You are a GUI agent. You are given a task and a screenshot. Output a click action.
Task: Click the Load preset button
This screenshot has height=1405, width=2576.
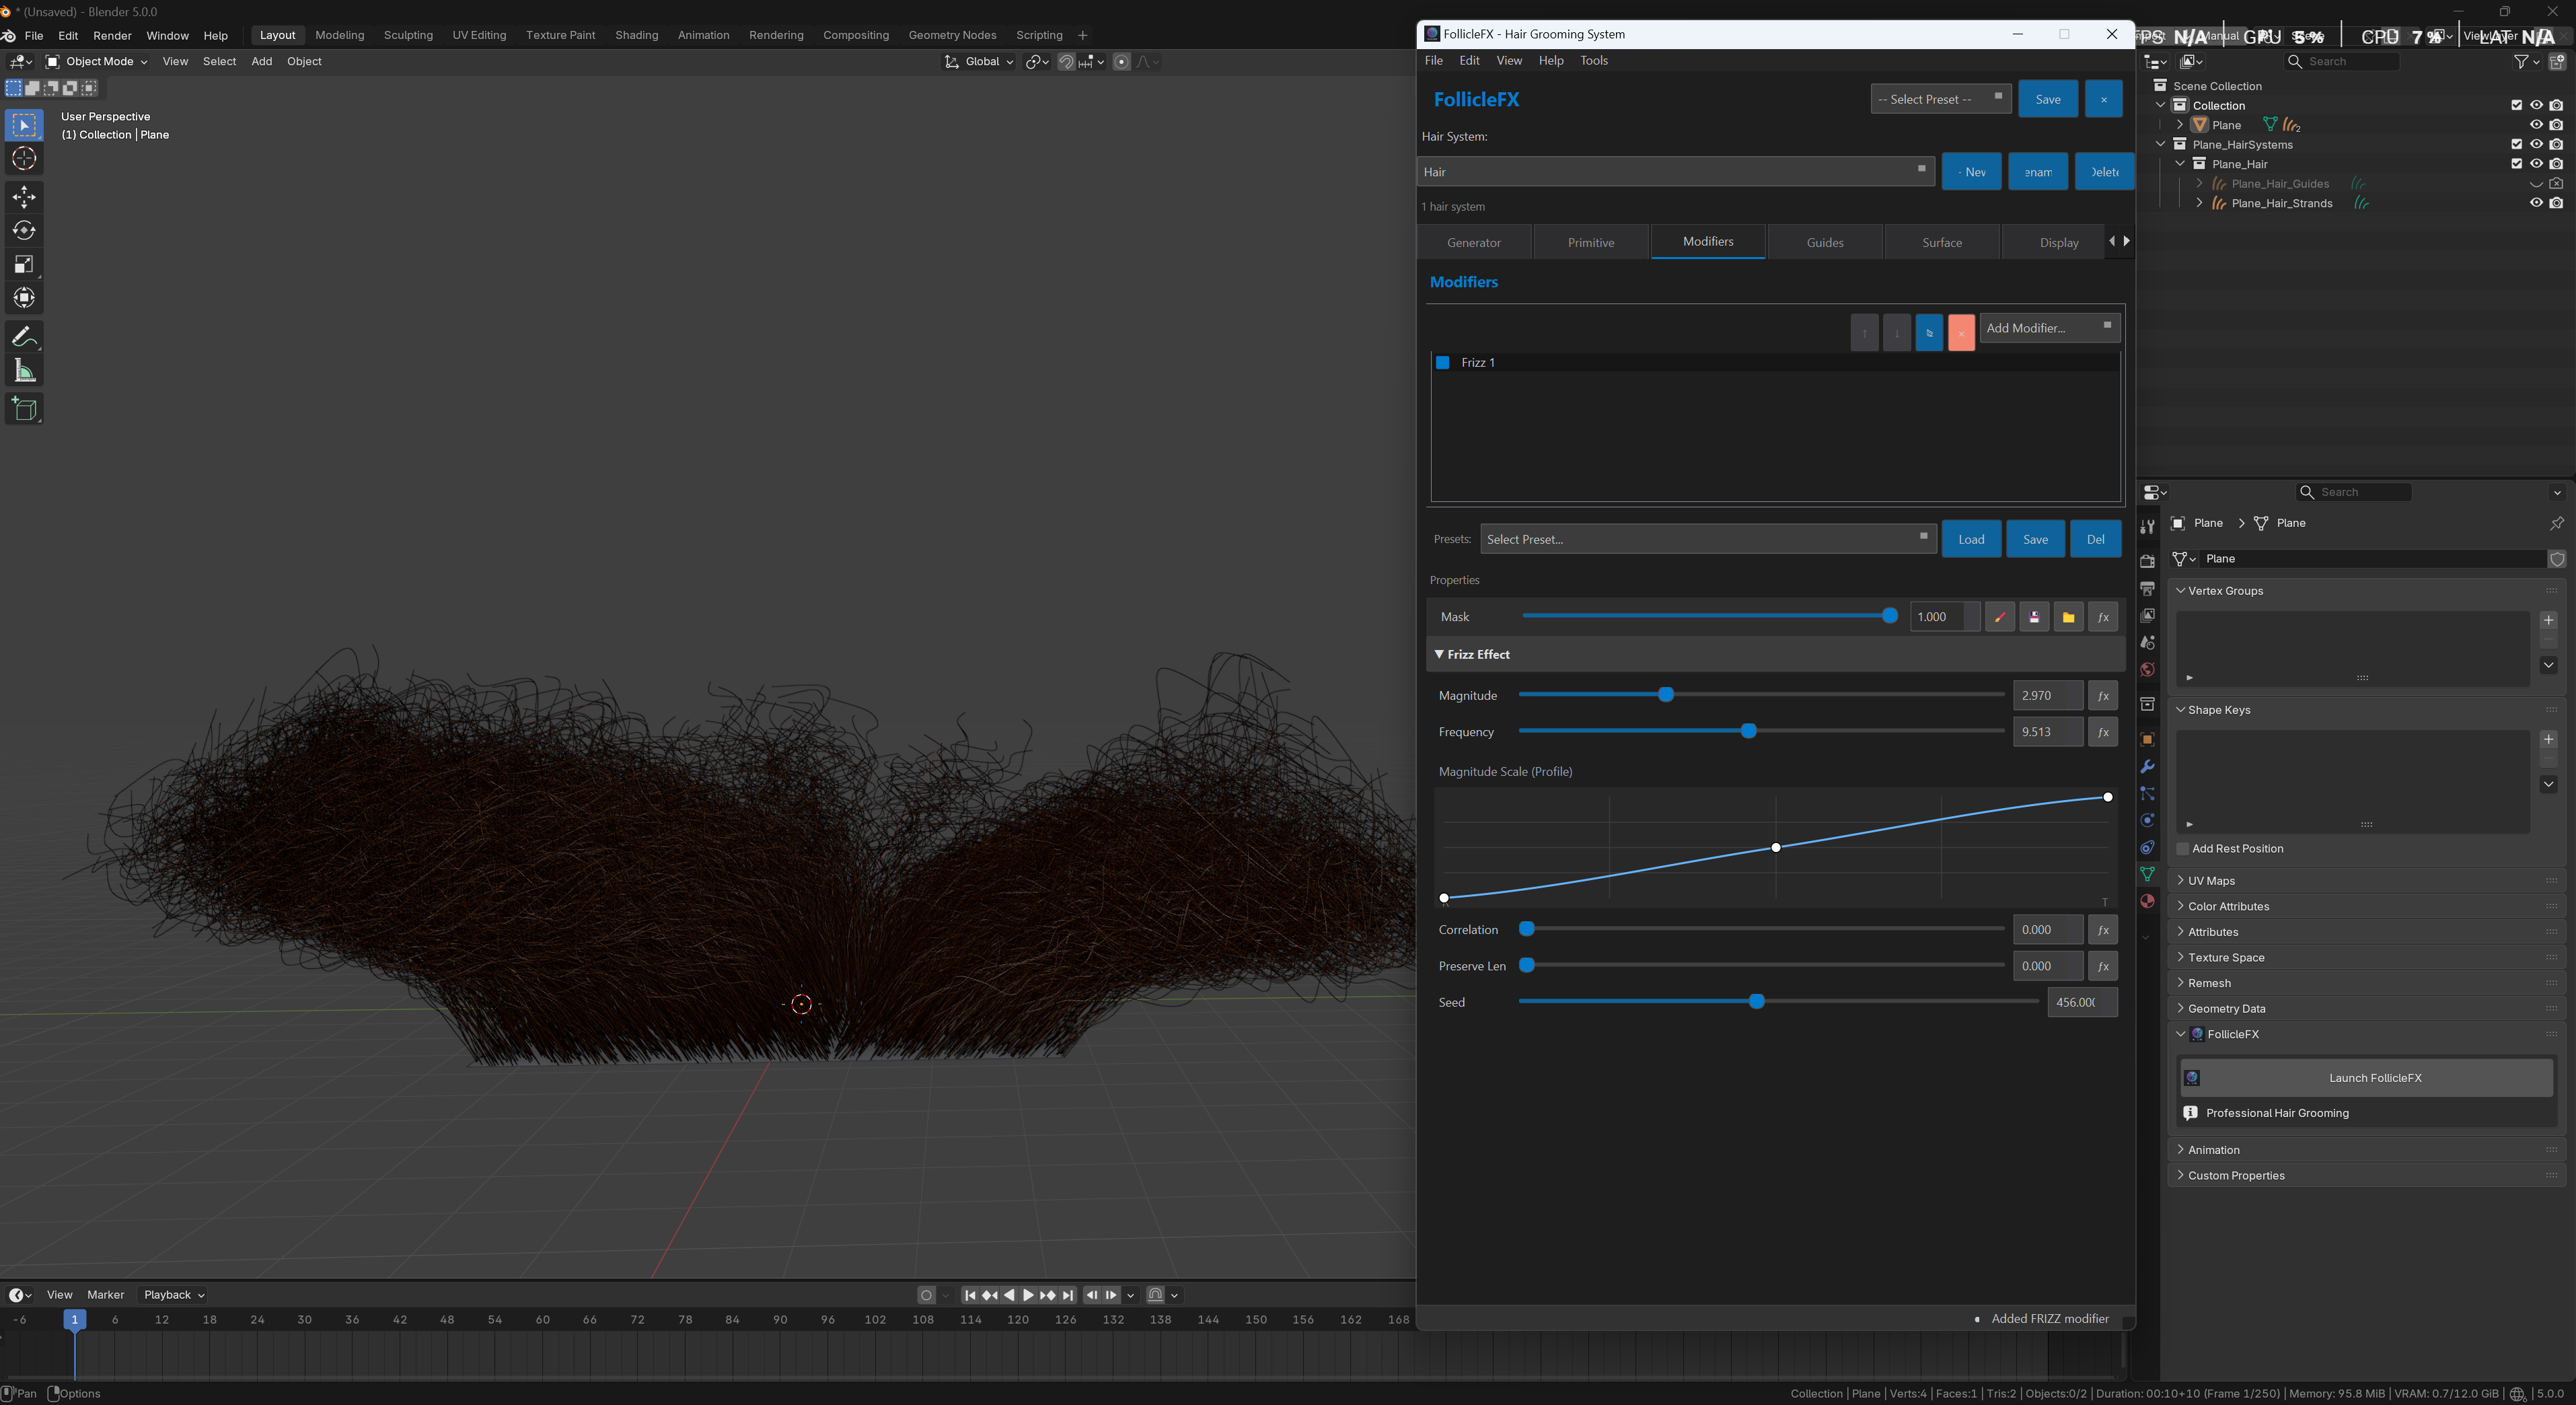[1971, 538]
